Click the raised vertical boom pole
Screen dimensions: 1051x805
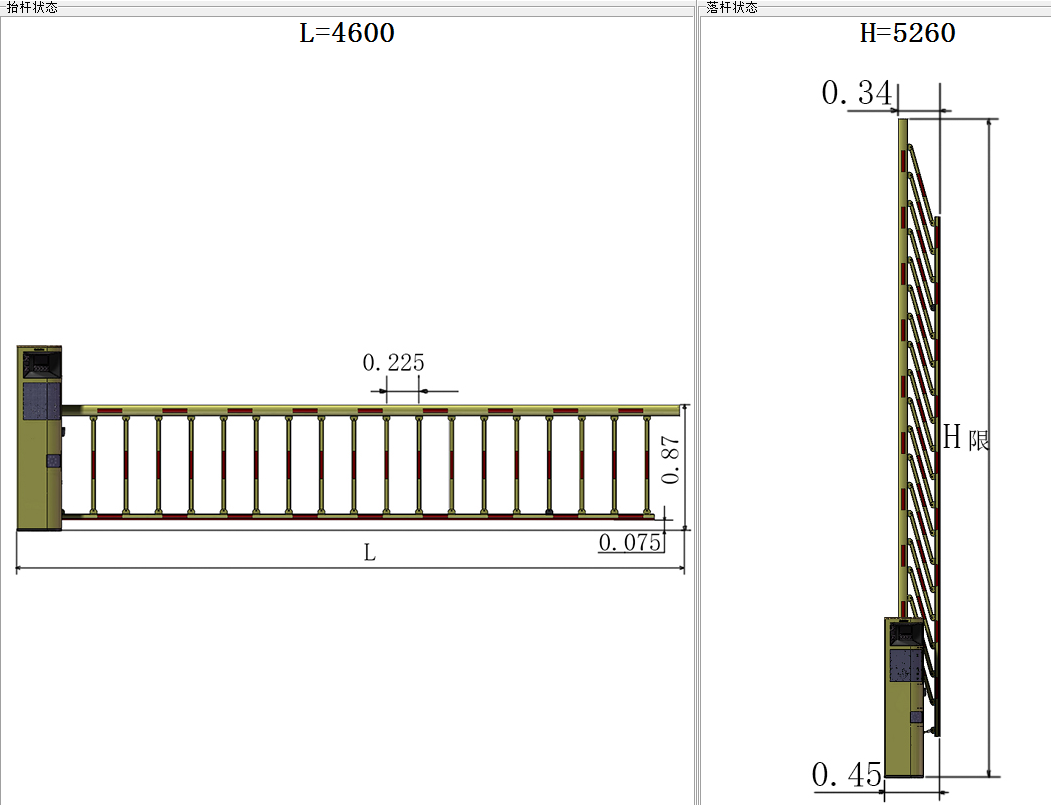[903, 360]
